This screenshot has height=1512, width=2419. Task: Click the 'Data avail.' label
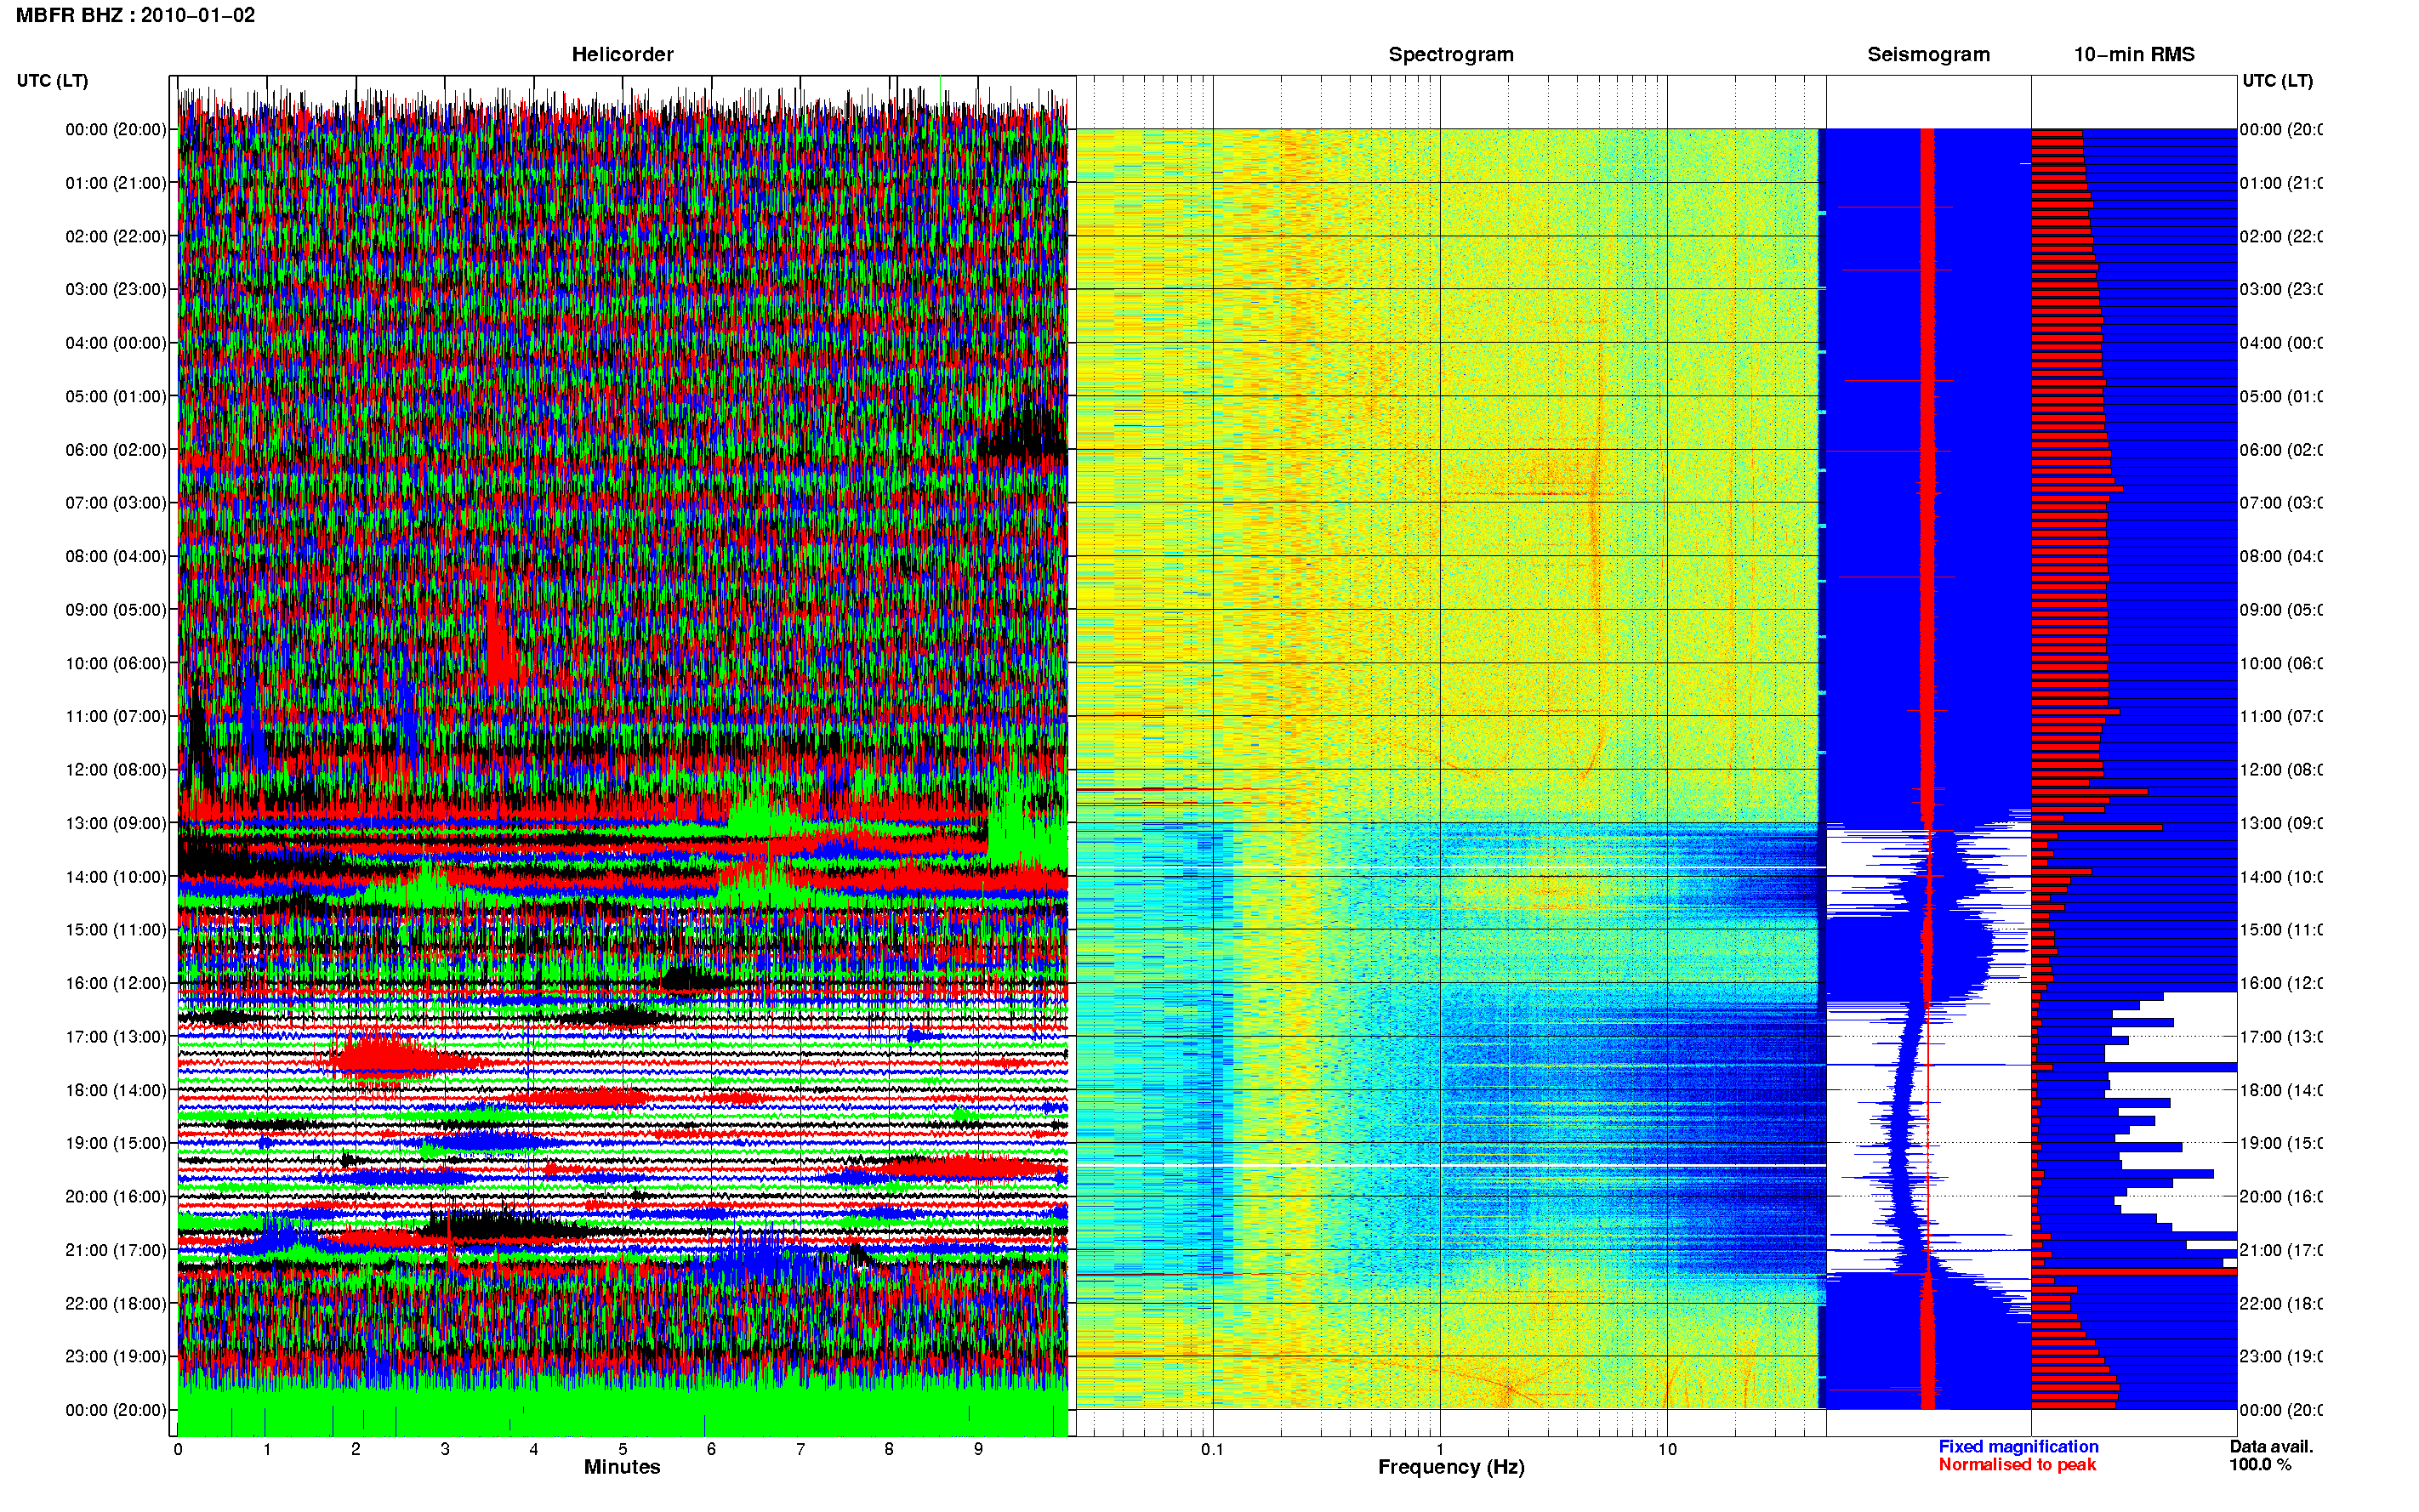[2271, 1446]
